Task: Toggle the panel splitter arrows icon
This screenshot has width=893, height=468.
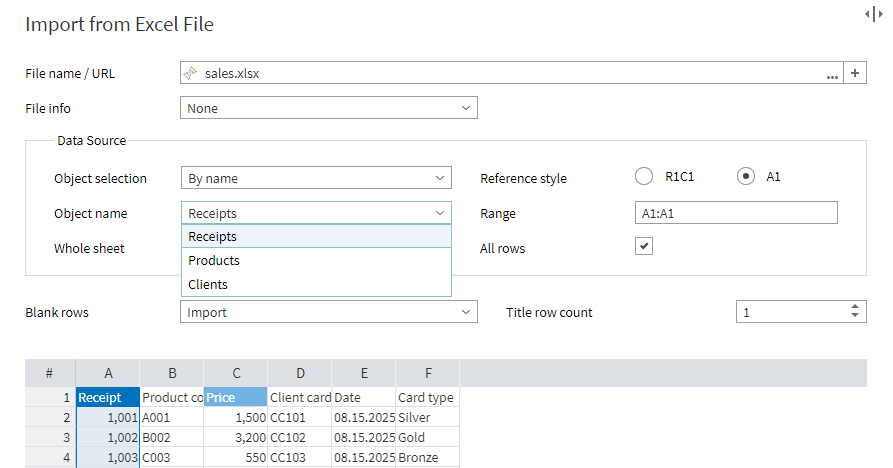Action: (x=872, y=13)
